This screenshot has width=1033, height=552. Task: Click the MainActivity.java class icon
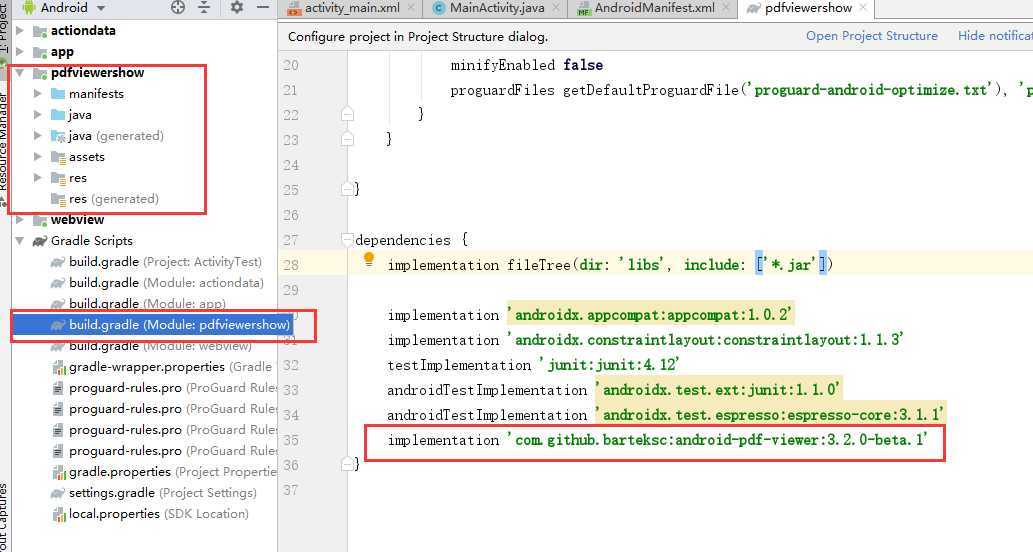pyautogui.click(x=439, y=9)
